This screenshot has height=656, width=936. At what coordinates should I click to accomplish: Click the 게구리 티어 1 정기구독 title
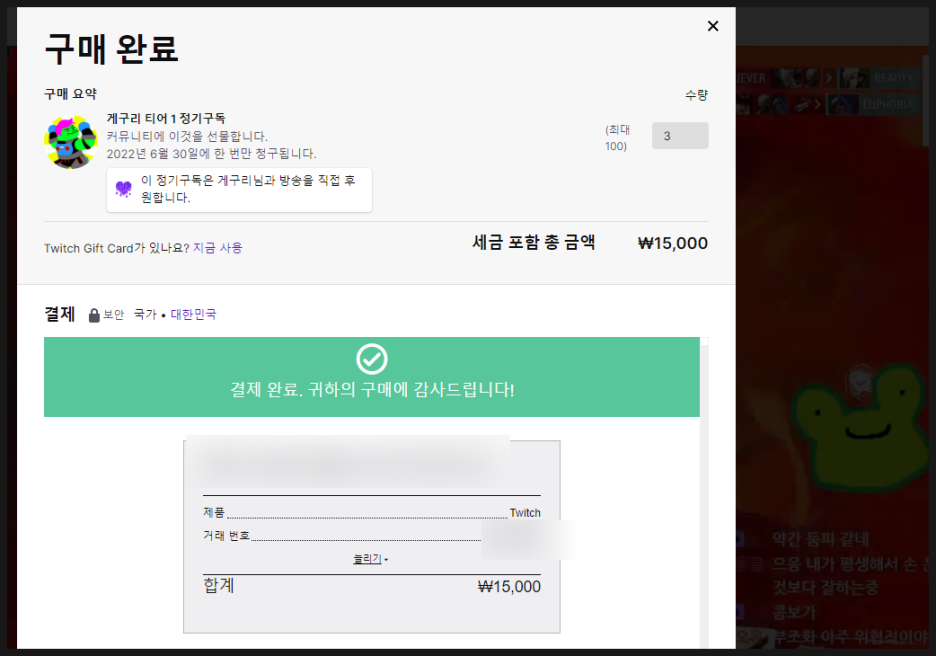[166, 118]
